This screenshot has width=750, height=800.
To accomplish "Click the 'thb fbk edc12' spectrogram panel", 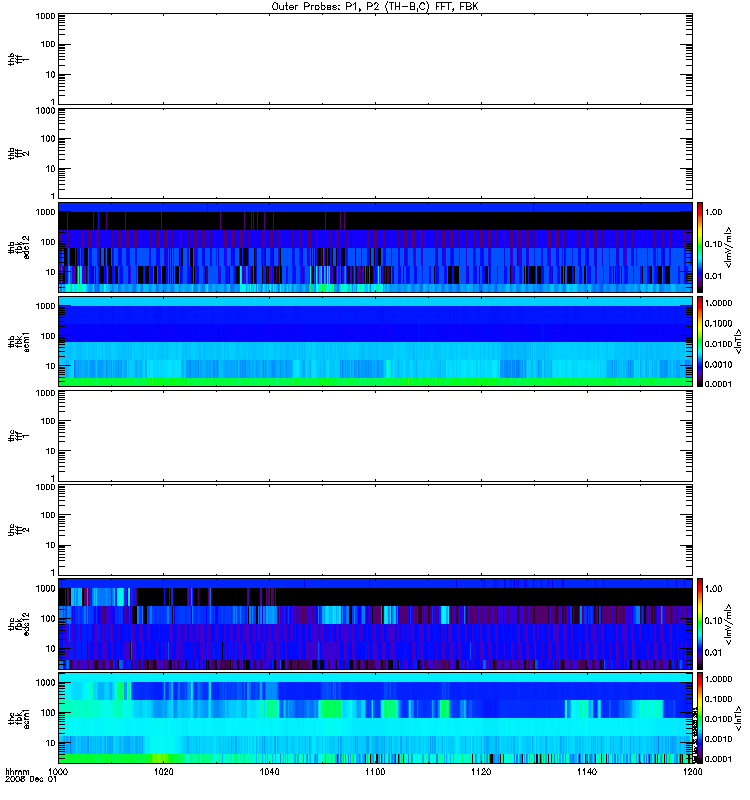I will pyautogui.click(x=376, y=247).
